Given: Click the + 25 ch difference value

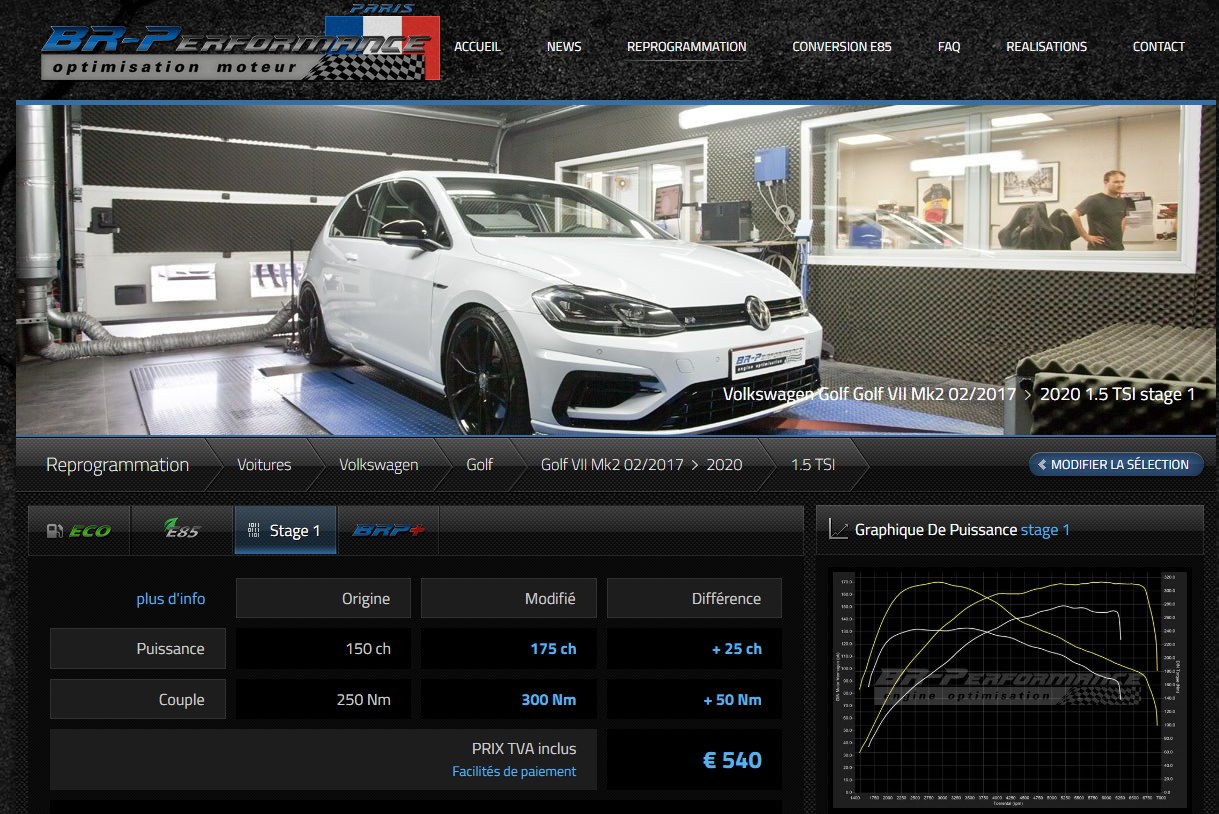Looking at the screenshot, I should (x=737, y=649).
